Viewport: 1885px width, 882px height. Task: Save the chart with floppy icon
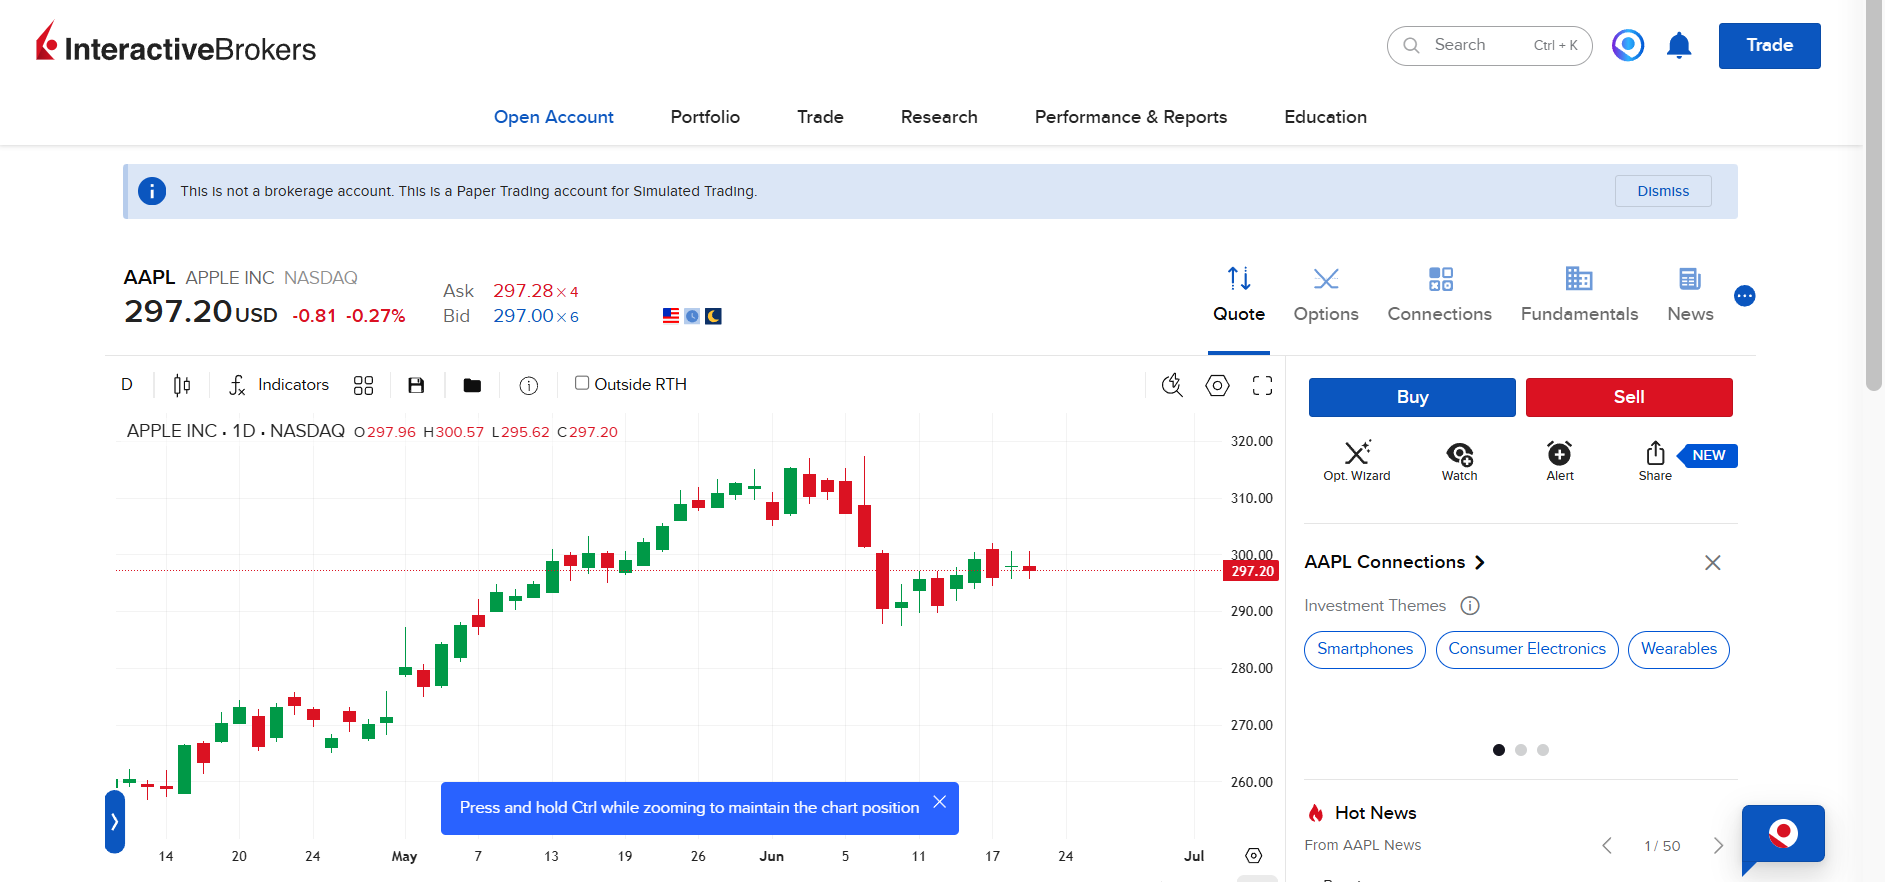point(416,385)
